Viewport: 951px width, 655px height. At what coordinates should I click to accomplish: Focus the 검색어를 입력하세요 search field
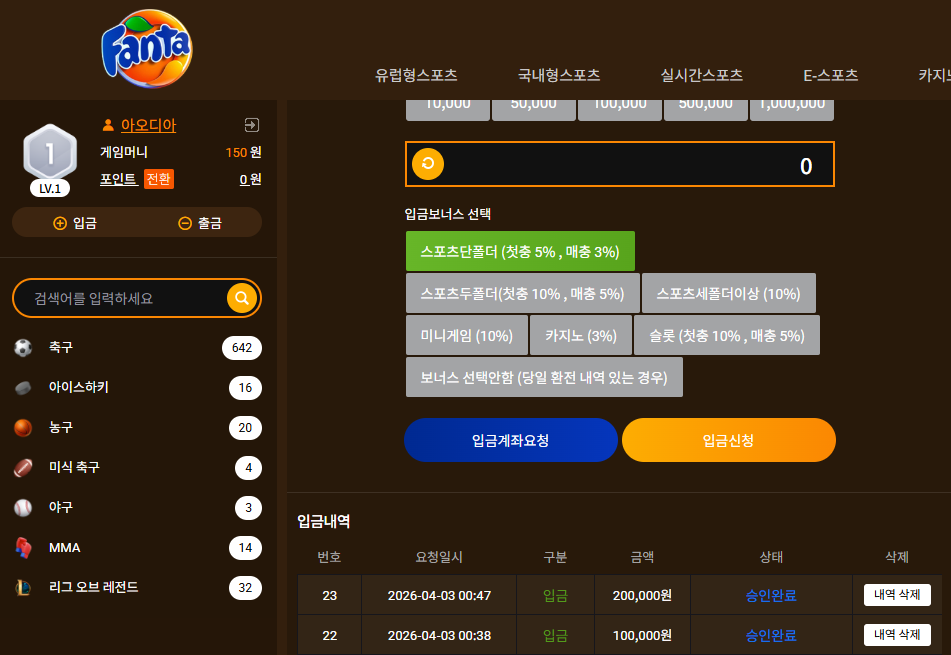pyautogui.click(x=121, y=298)
